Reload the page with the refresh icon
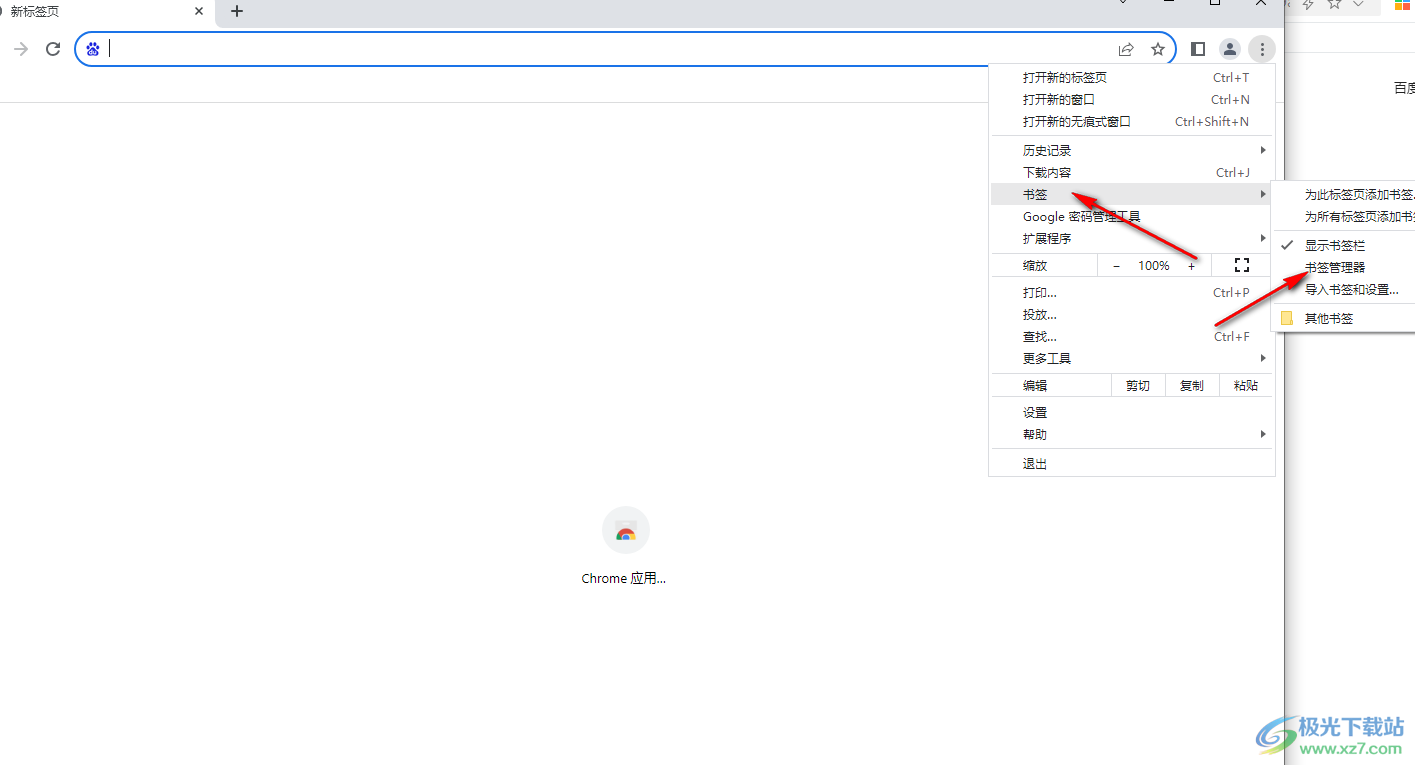 [53, 49]
